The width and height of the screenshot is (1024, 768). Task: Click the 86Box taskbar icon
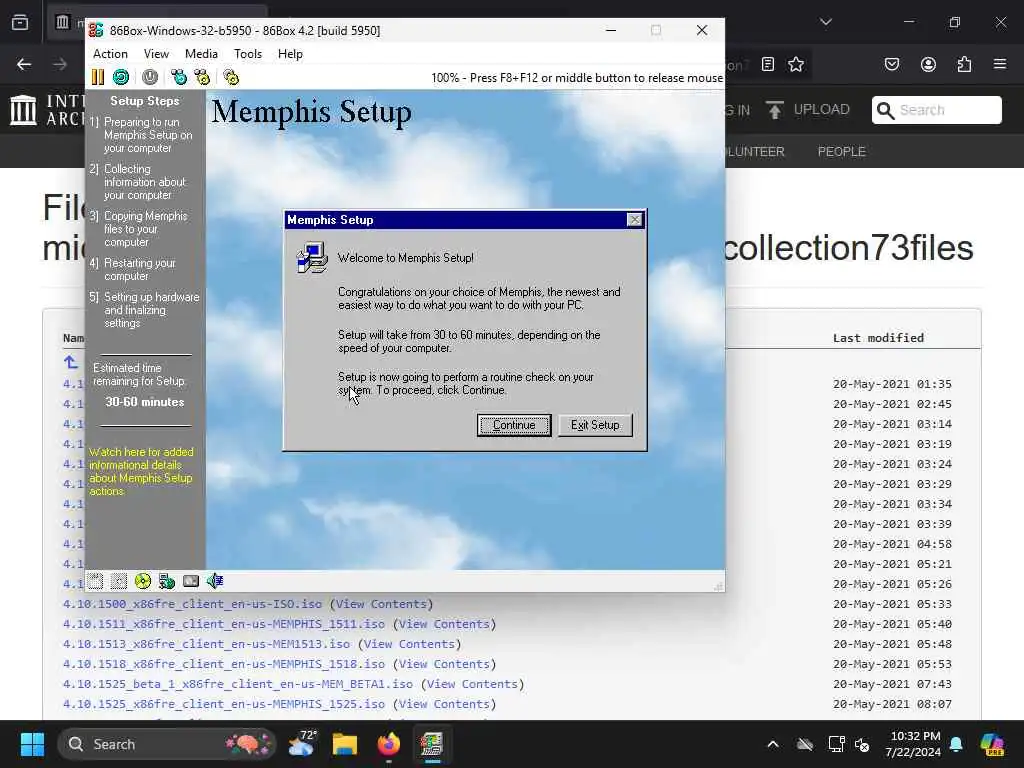click(432, 744)
